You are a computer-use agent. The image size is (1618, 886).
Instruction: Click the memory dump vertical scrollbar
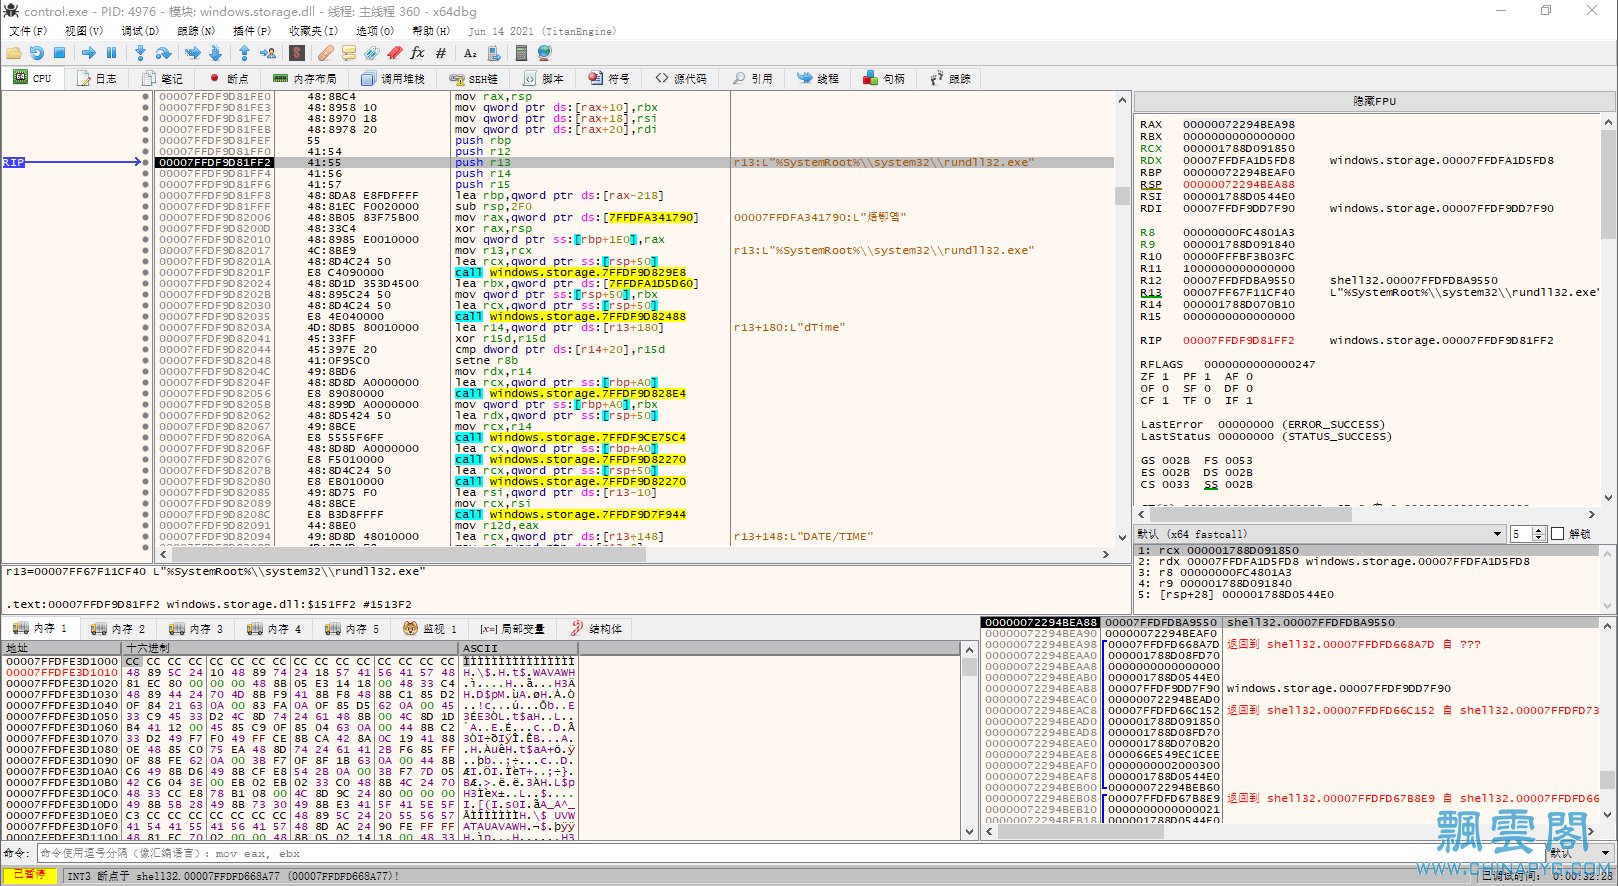click(969, 740)
